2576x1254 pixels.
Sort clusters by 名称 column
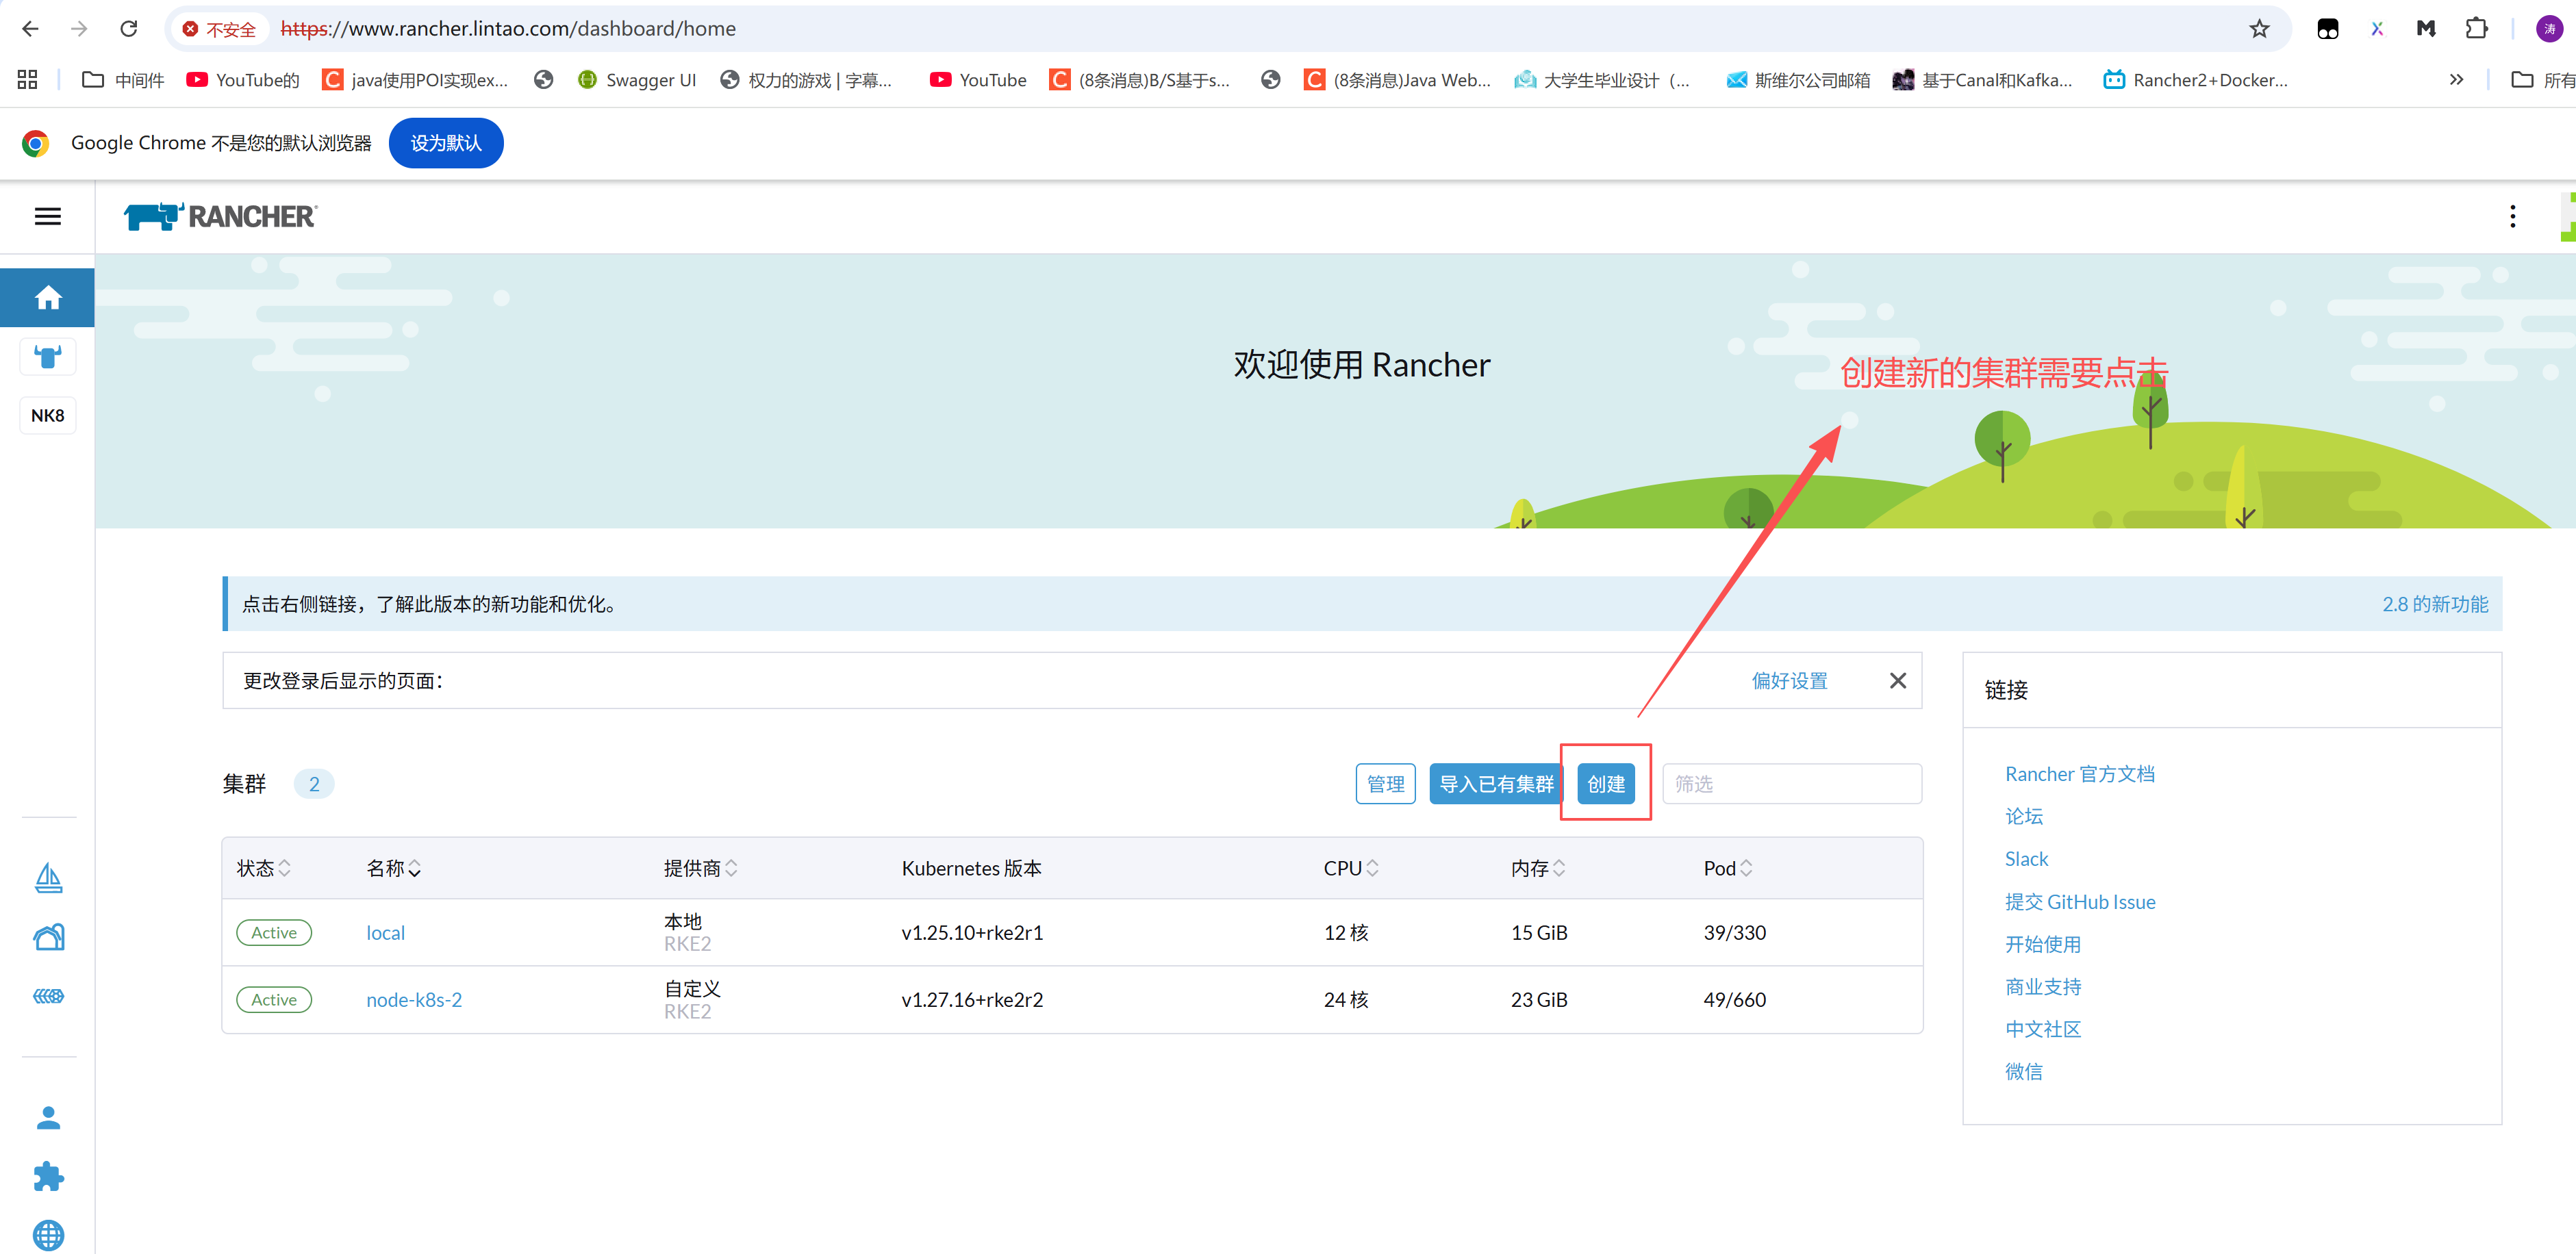(x=394, y=868)
